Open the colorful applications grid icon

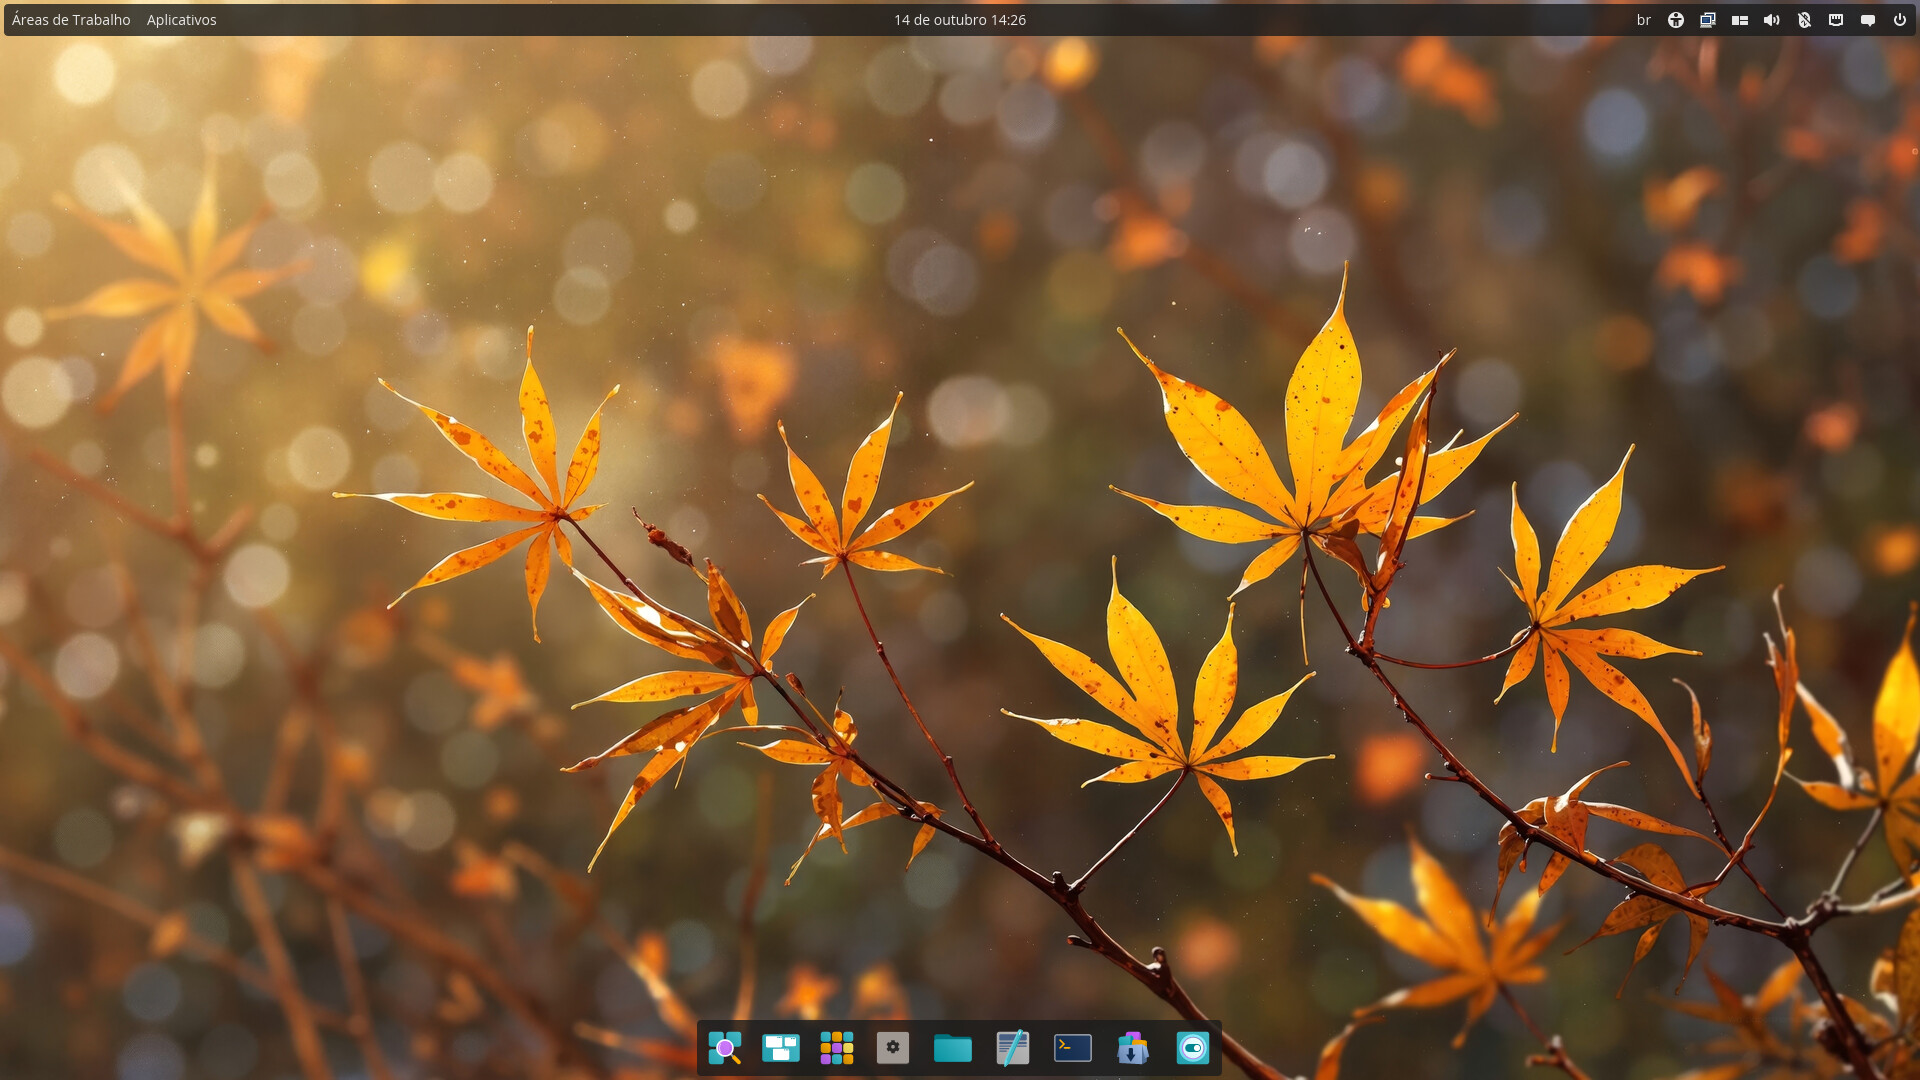pos(837,1048)
